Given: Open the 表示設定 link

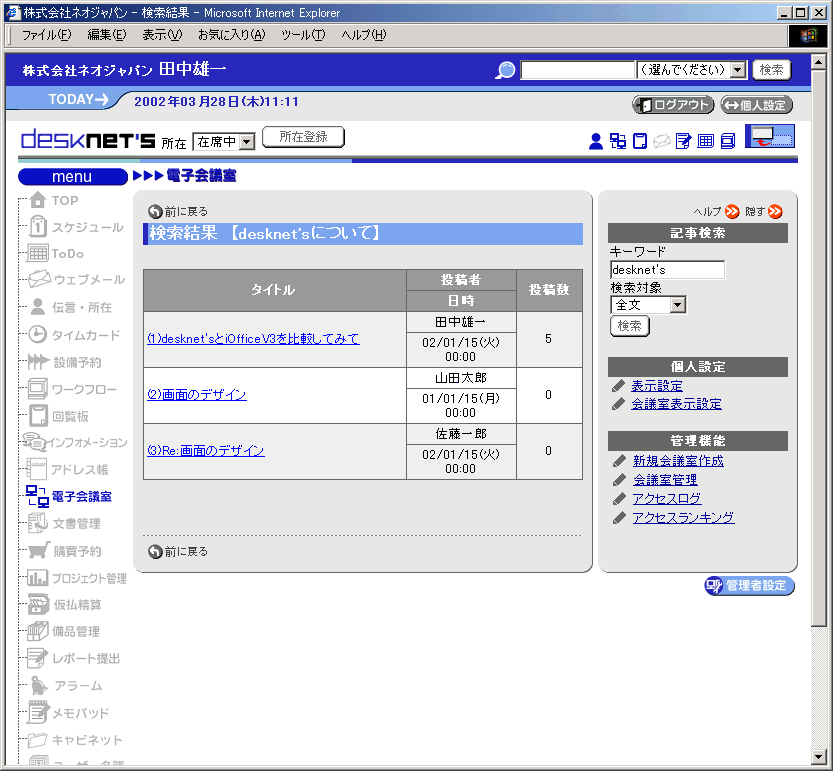Looking at the screenshot, I should tap(657, 386).
